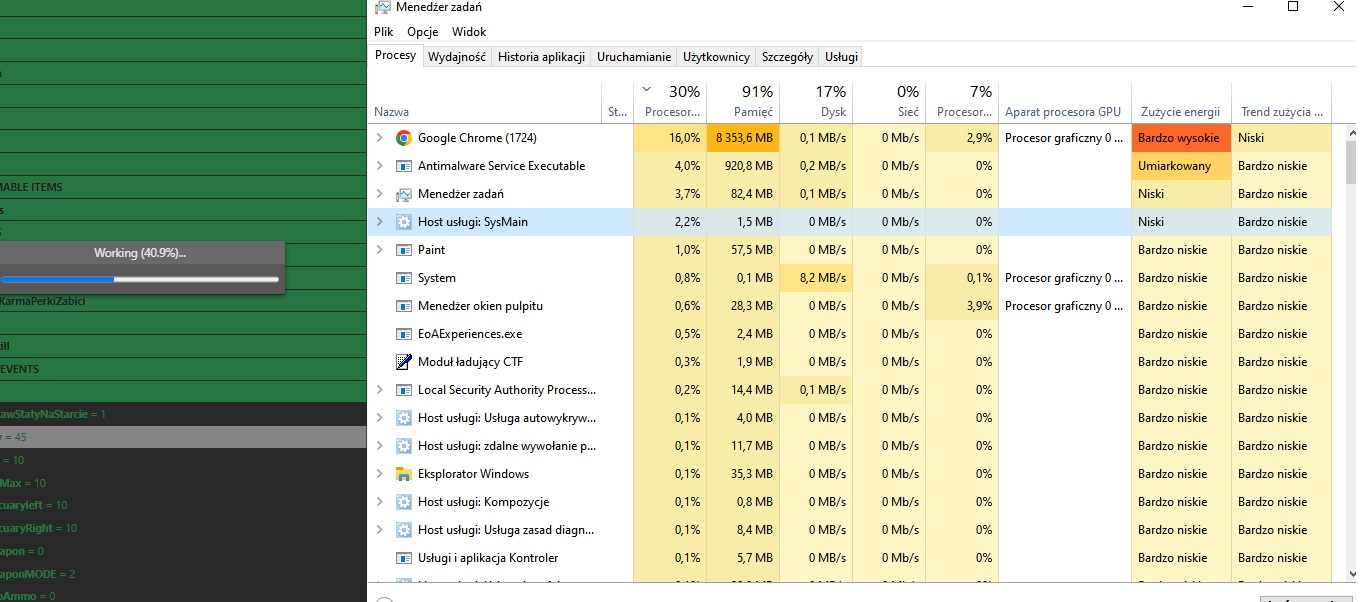1362x602 pixels.
Task: Switch to the Historia aplikacji tab
Action: pyautogui.click(x=541, y=57)
